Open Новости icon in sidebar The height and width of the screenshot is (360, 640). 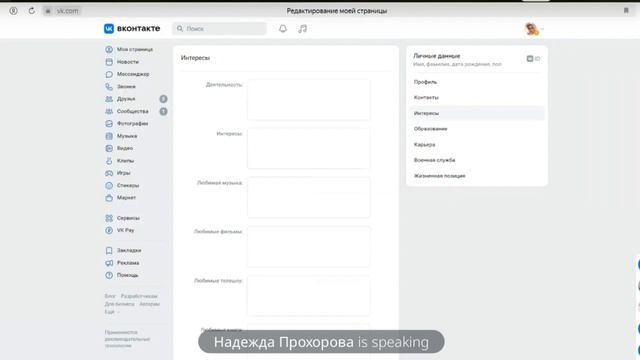point(109,62)
